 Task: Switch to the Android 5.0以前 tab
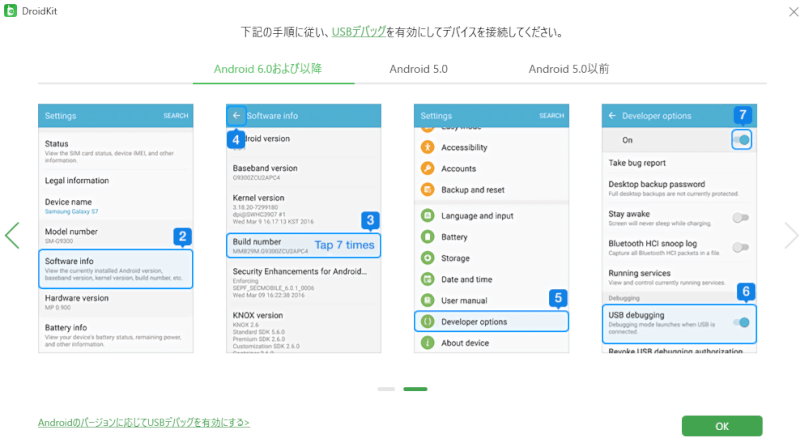[569, 69]
